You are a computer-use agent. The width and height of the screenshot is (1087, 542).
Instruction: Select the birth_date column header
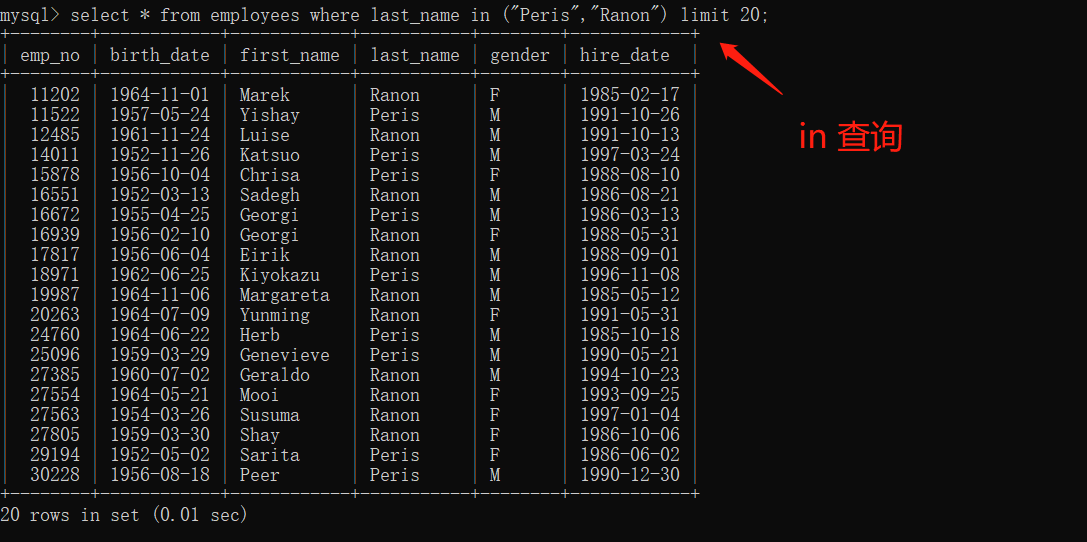[160, 55]
